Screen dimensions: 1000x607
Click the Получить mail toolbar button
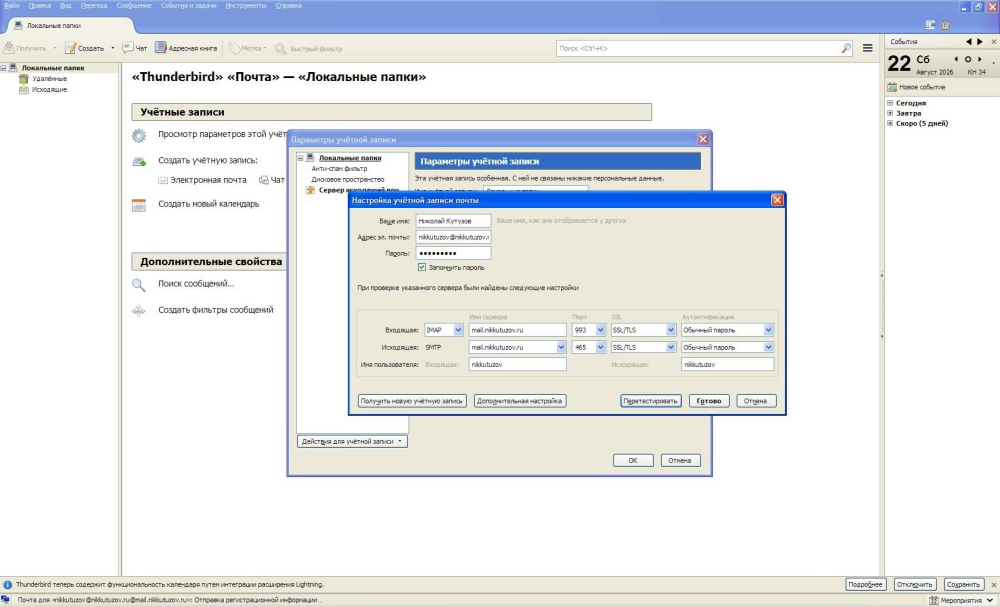coord(26,48)
